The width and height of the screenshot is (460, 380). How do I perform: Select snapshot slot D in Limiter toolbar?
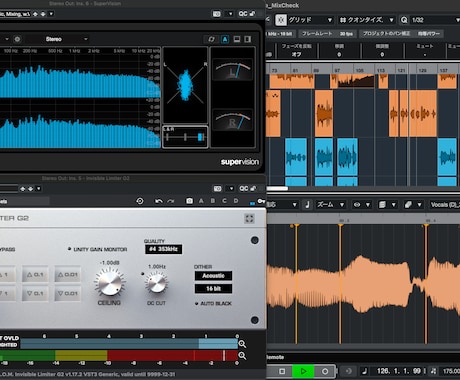[x=236, y=201]
